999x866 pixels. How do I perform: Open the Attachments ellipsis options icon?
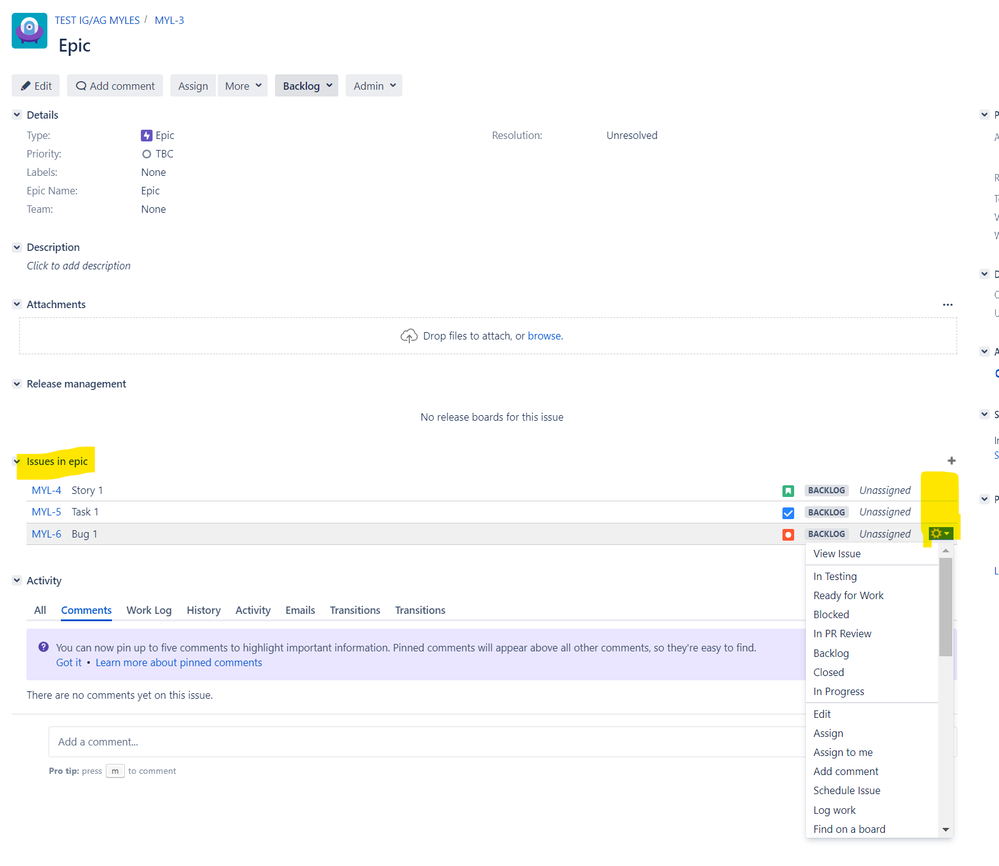click(x=947, y=304)
